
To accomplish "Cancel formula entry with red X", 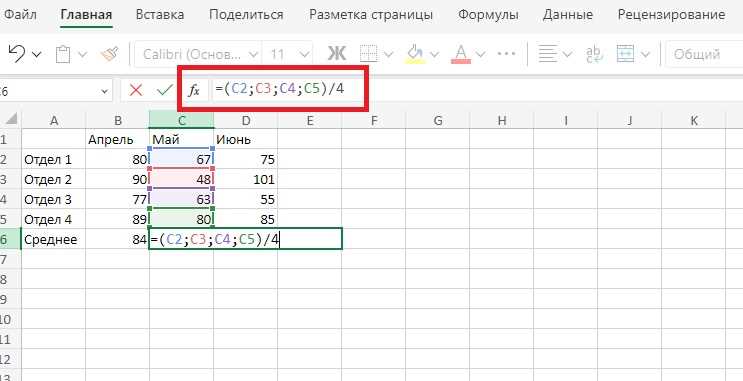I will pyautogui.click(x=136, y=90).
